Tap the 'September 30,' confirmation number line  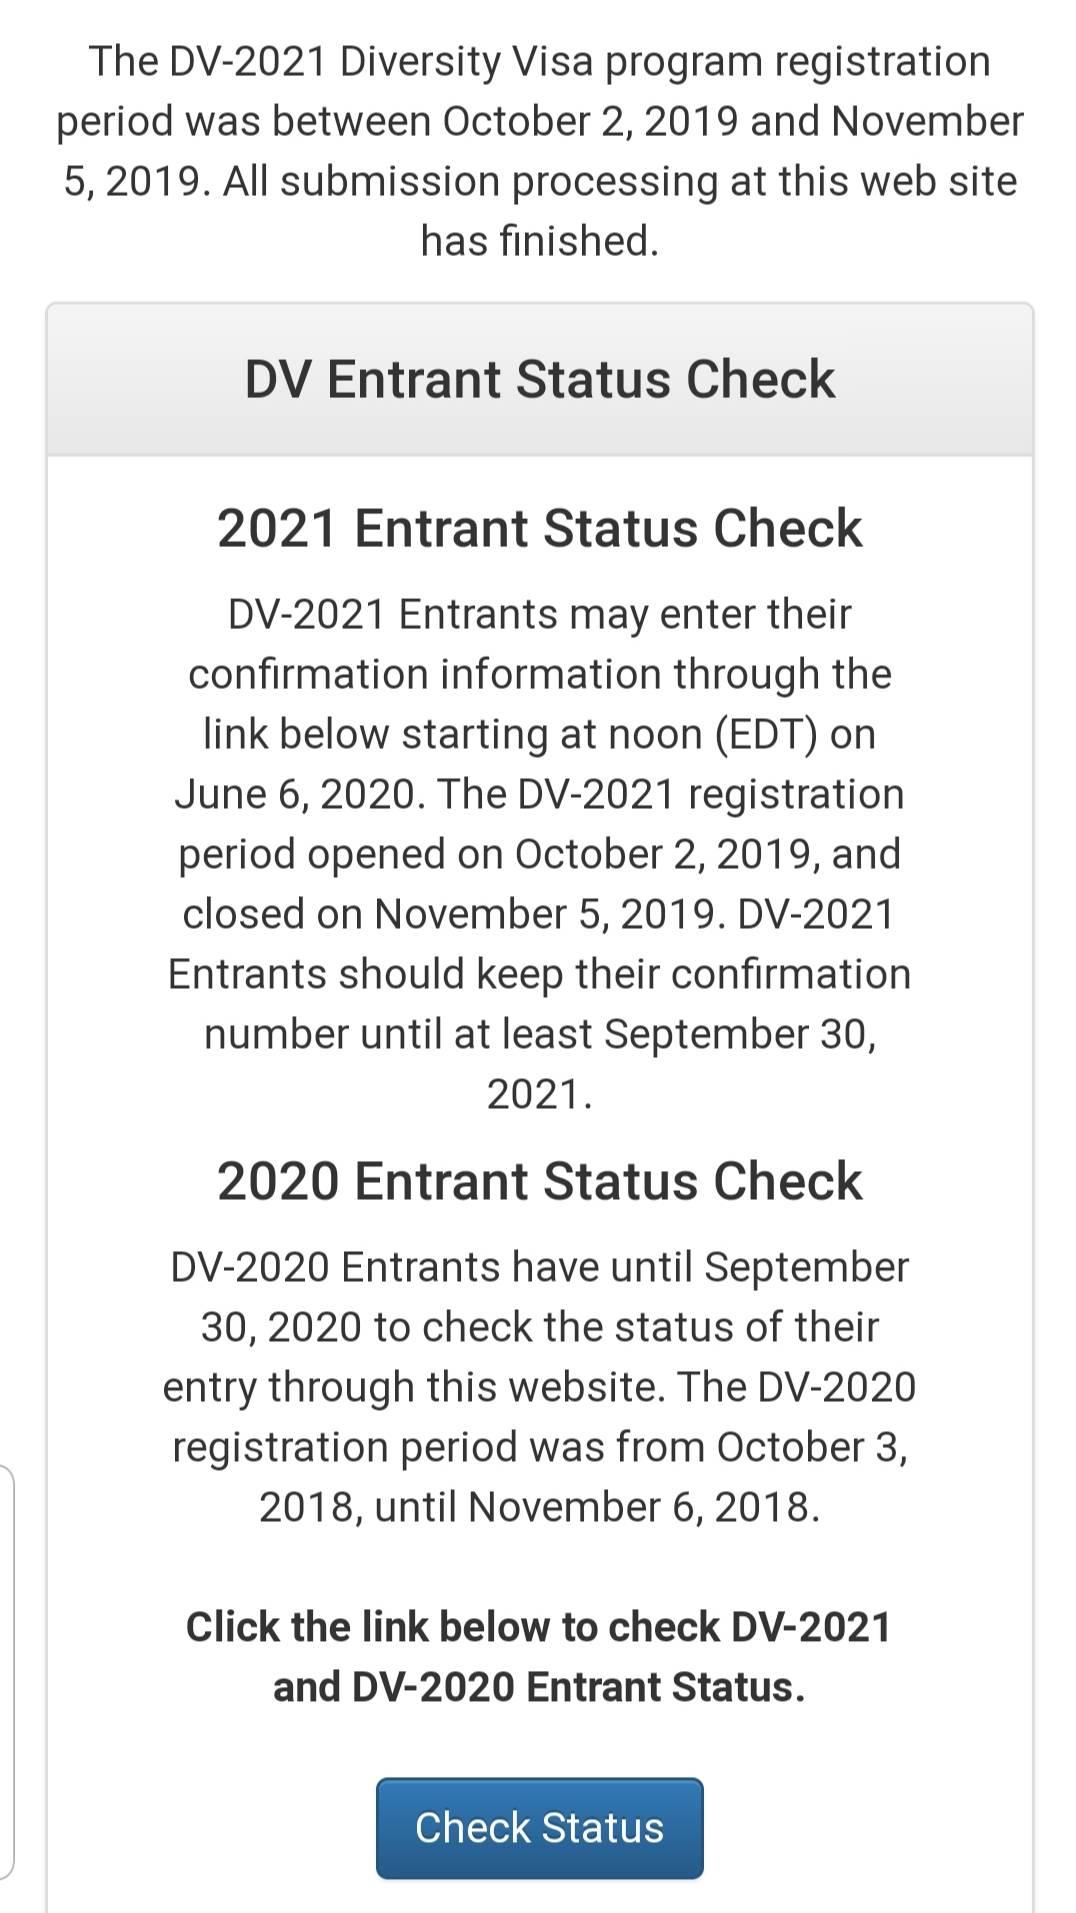pyautogui.click(x=740, y=1035)
